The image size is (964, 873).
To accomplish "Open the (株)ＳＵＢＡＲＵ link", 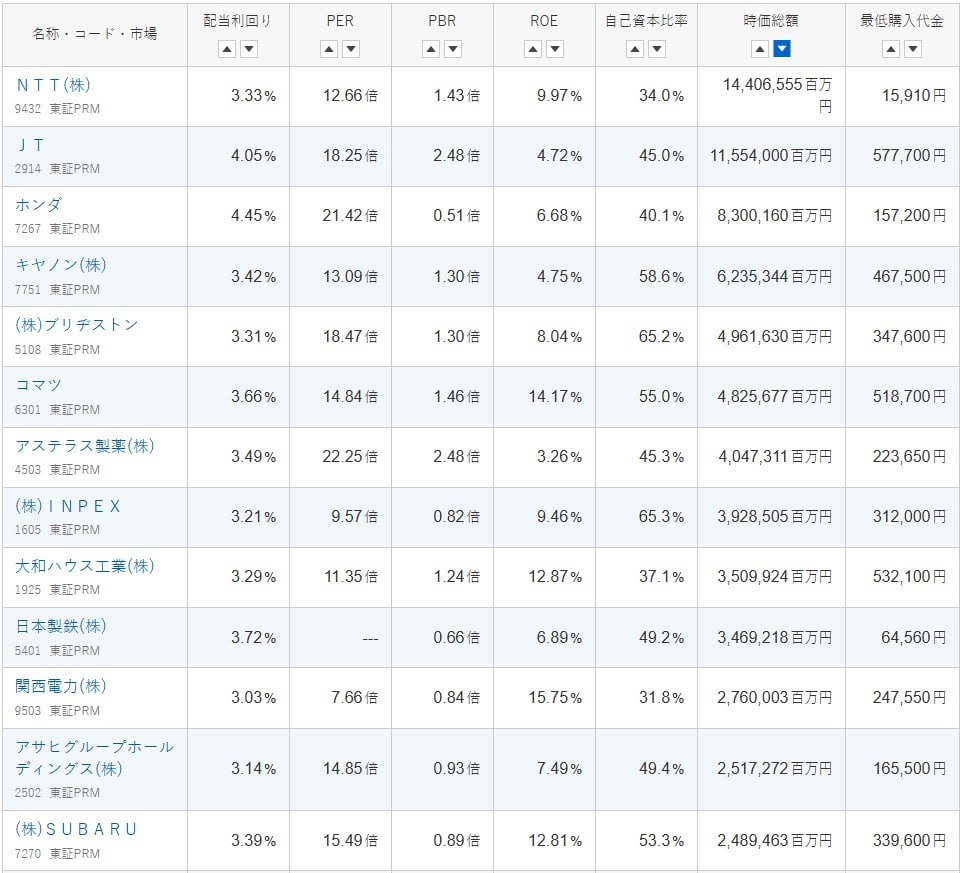I will coord(76,829).
